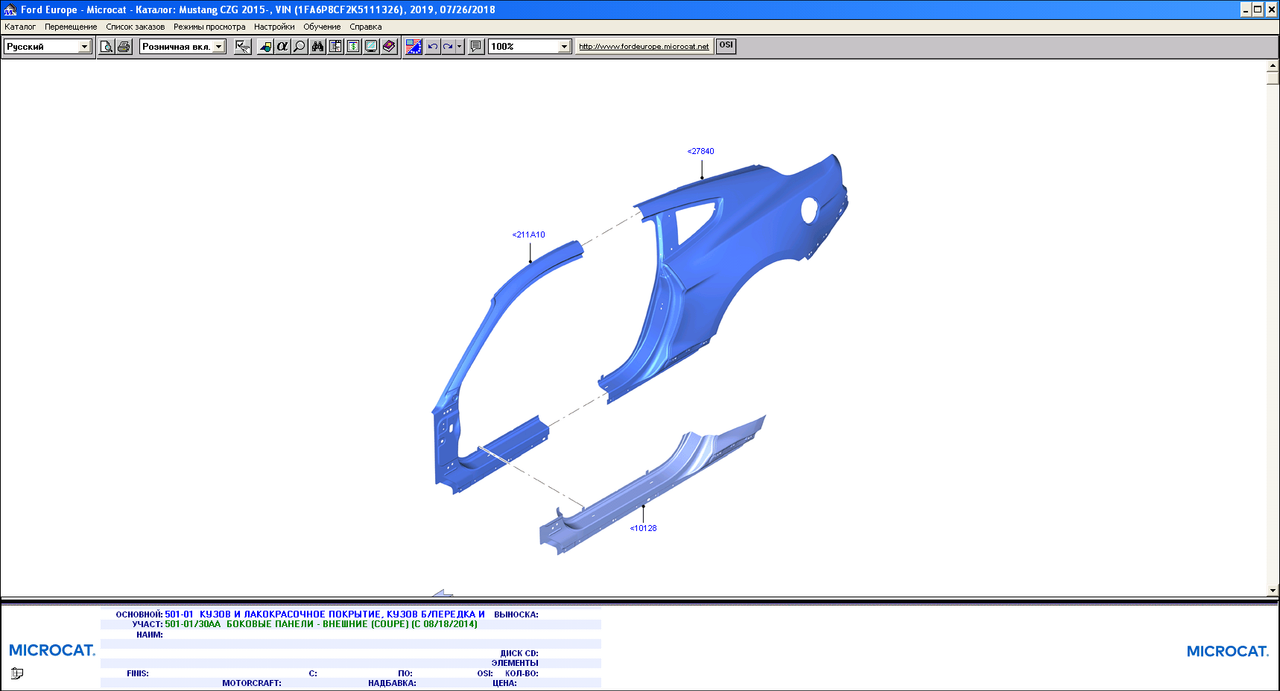
Task: Select part callout 211A10
Action: pos(528,234)
